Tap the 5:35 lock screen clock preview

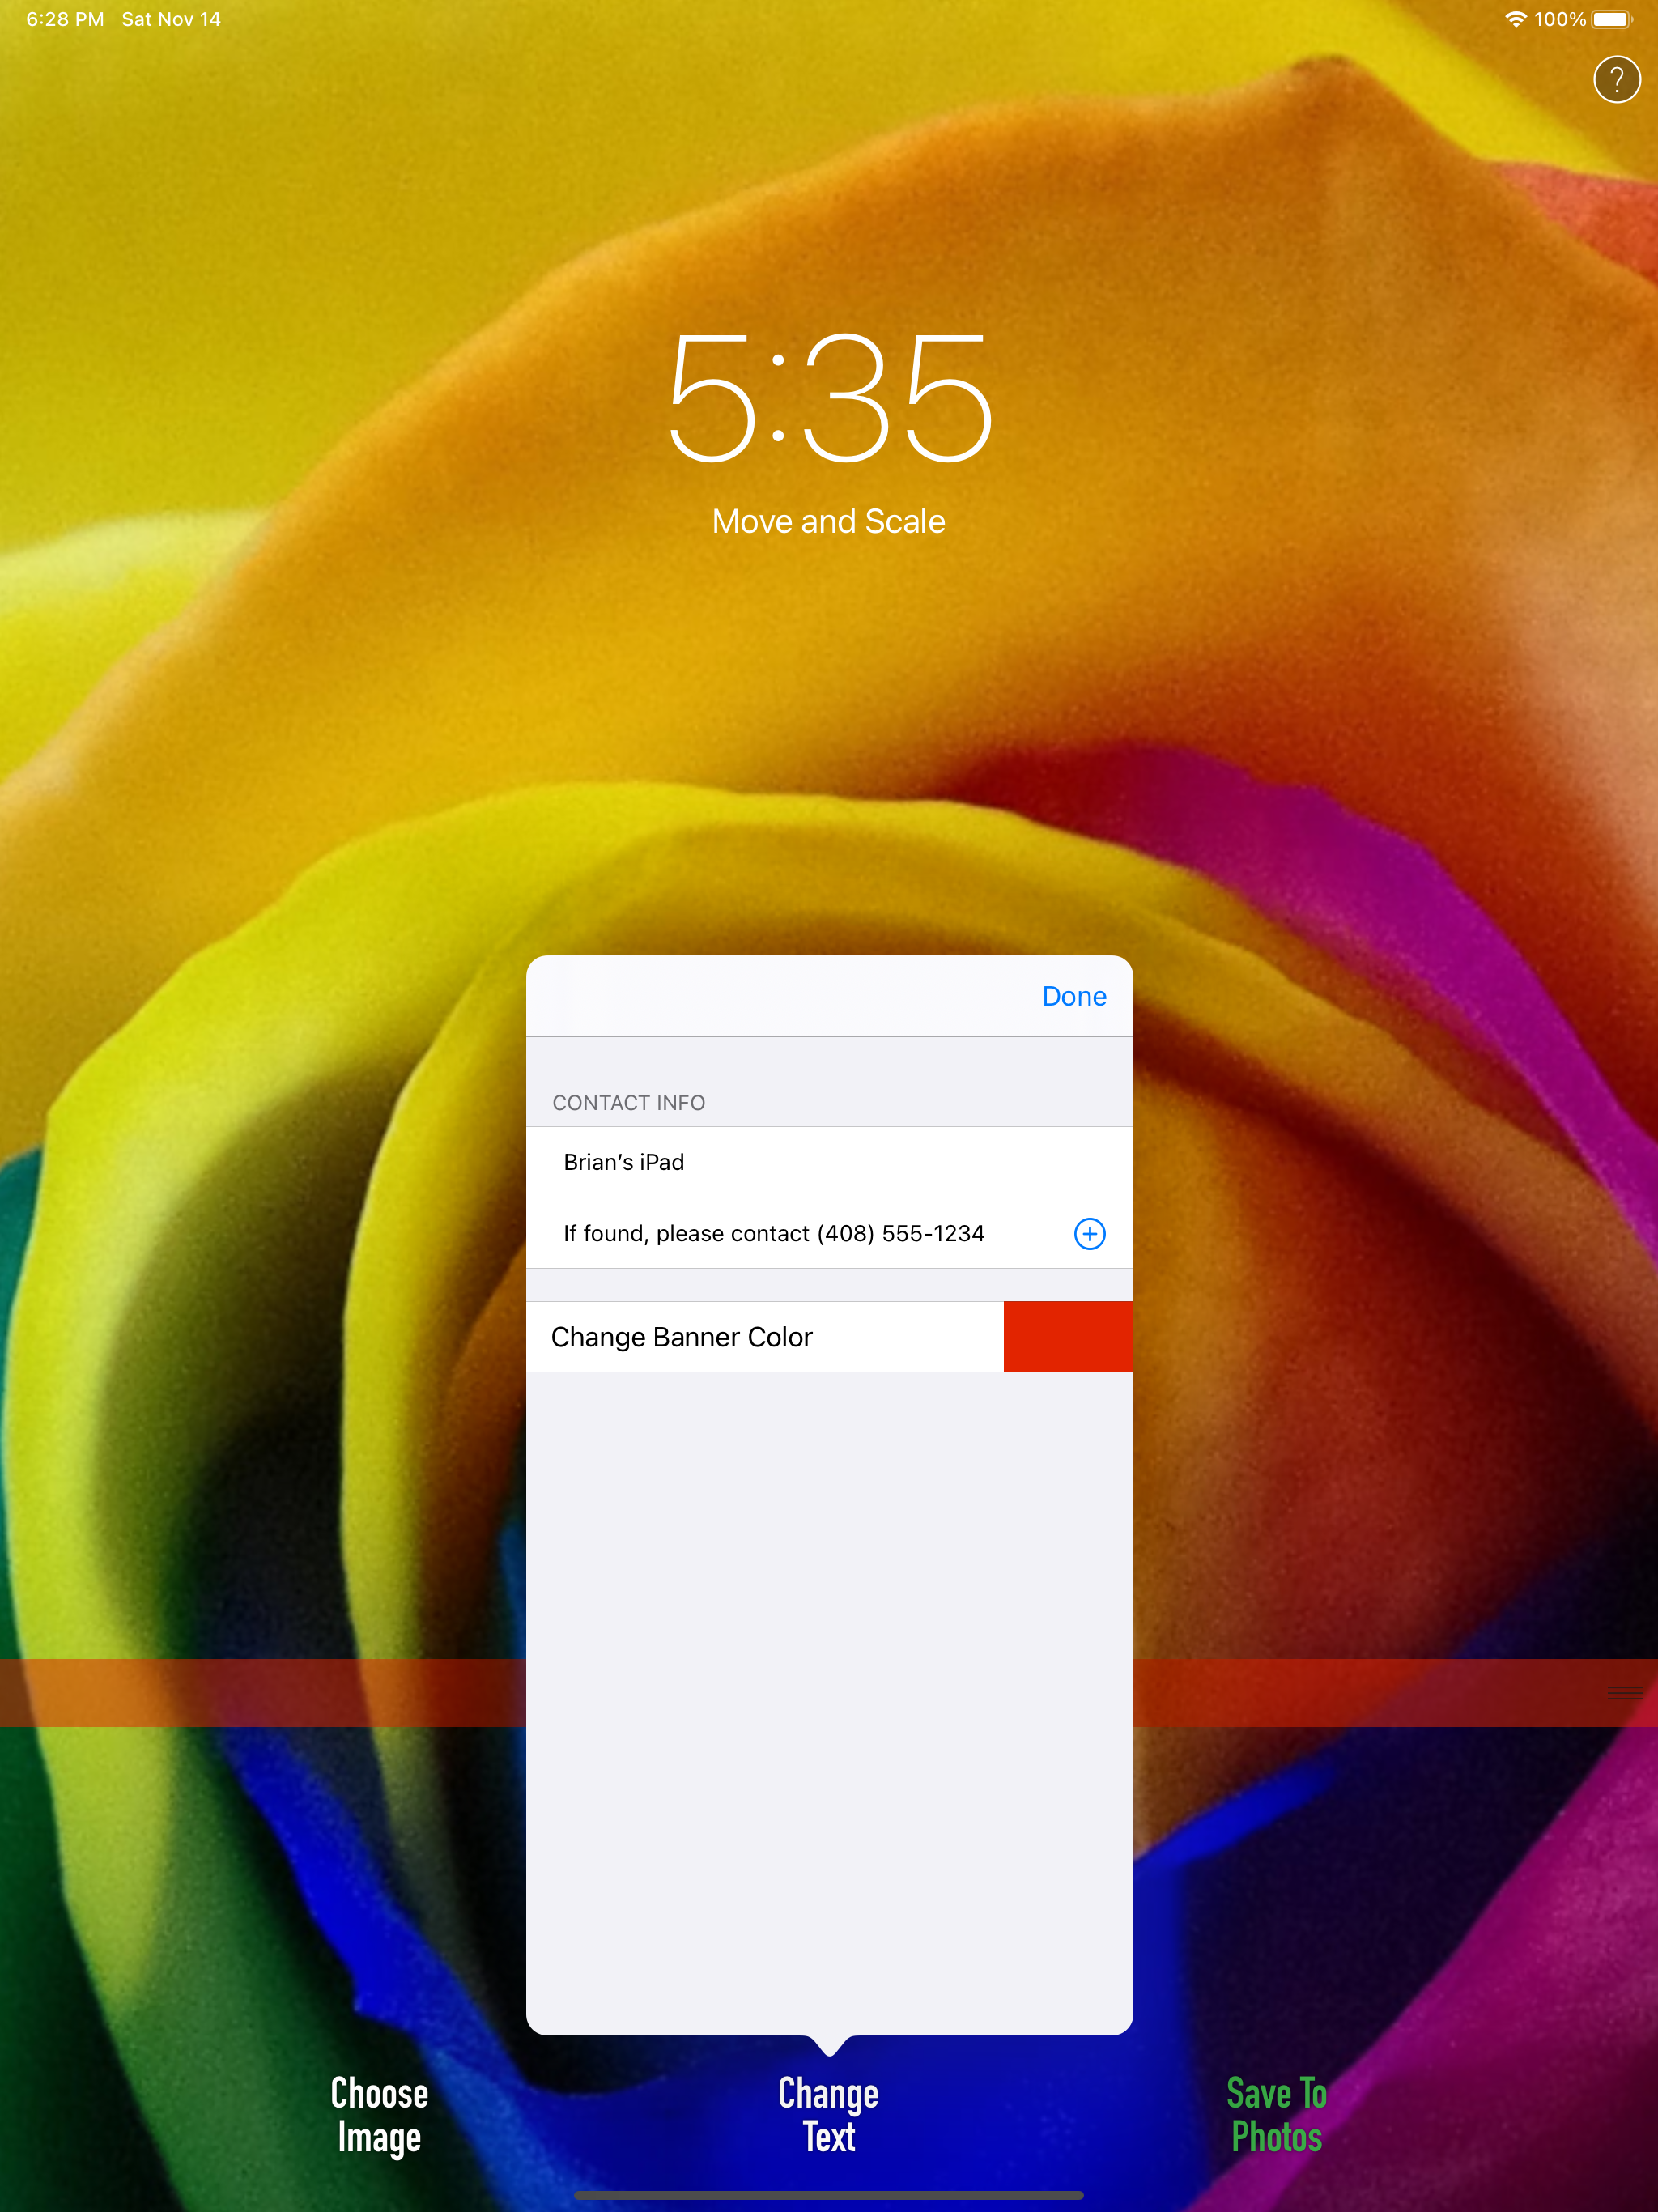pos(828,400)
